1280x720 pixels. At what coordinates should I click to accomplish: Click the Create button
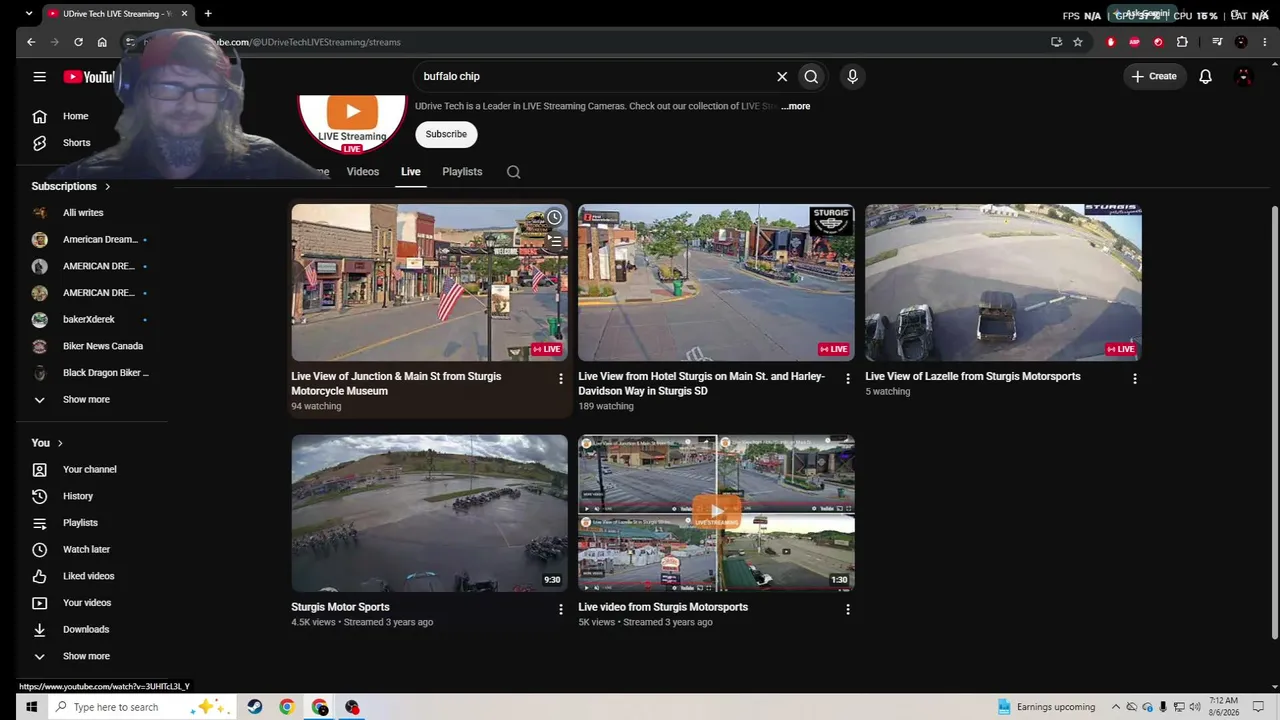pyautogui.click(x=1154, y=76)
